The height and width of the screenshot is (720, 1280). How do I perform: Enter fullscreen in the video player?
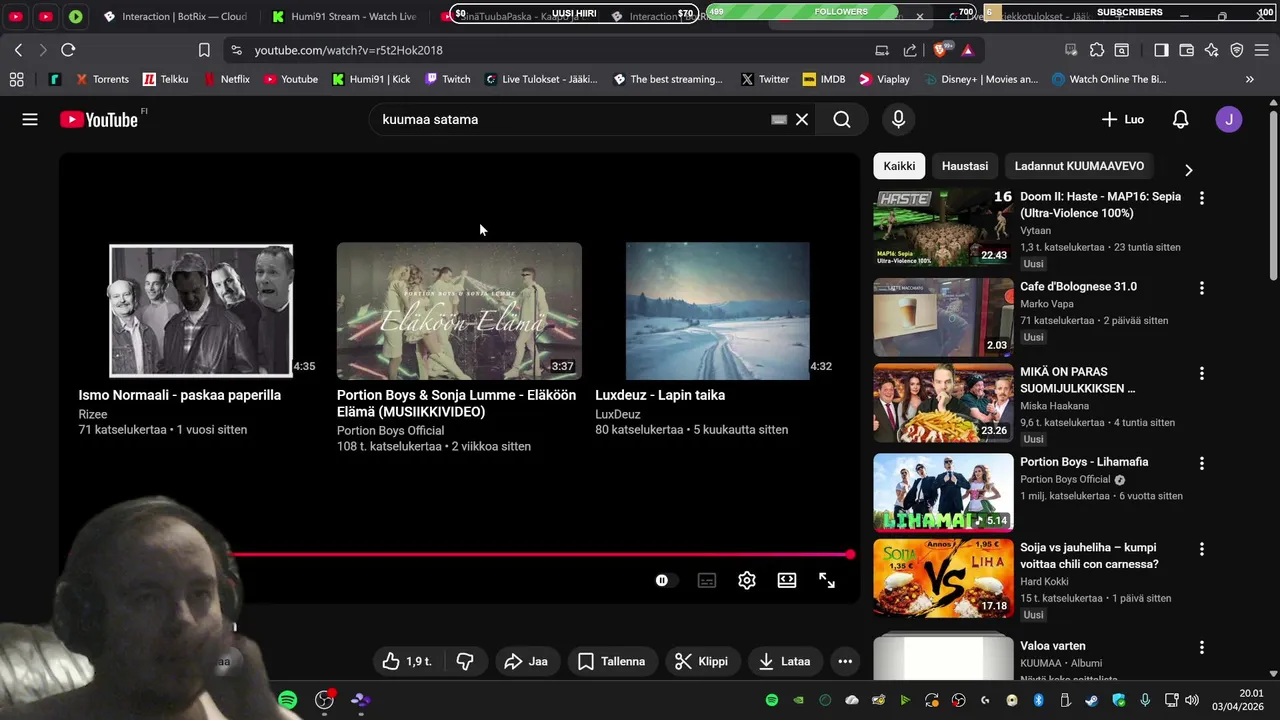tap(827, 580)
